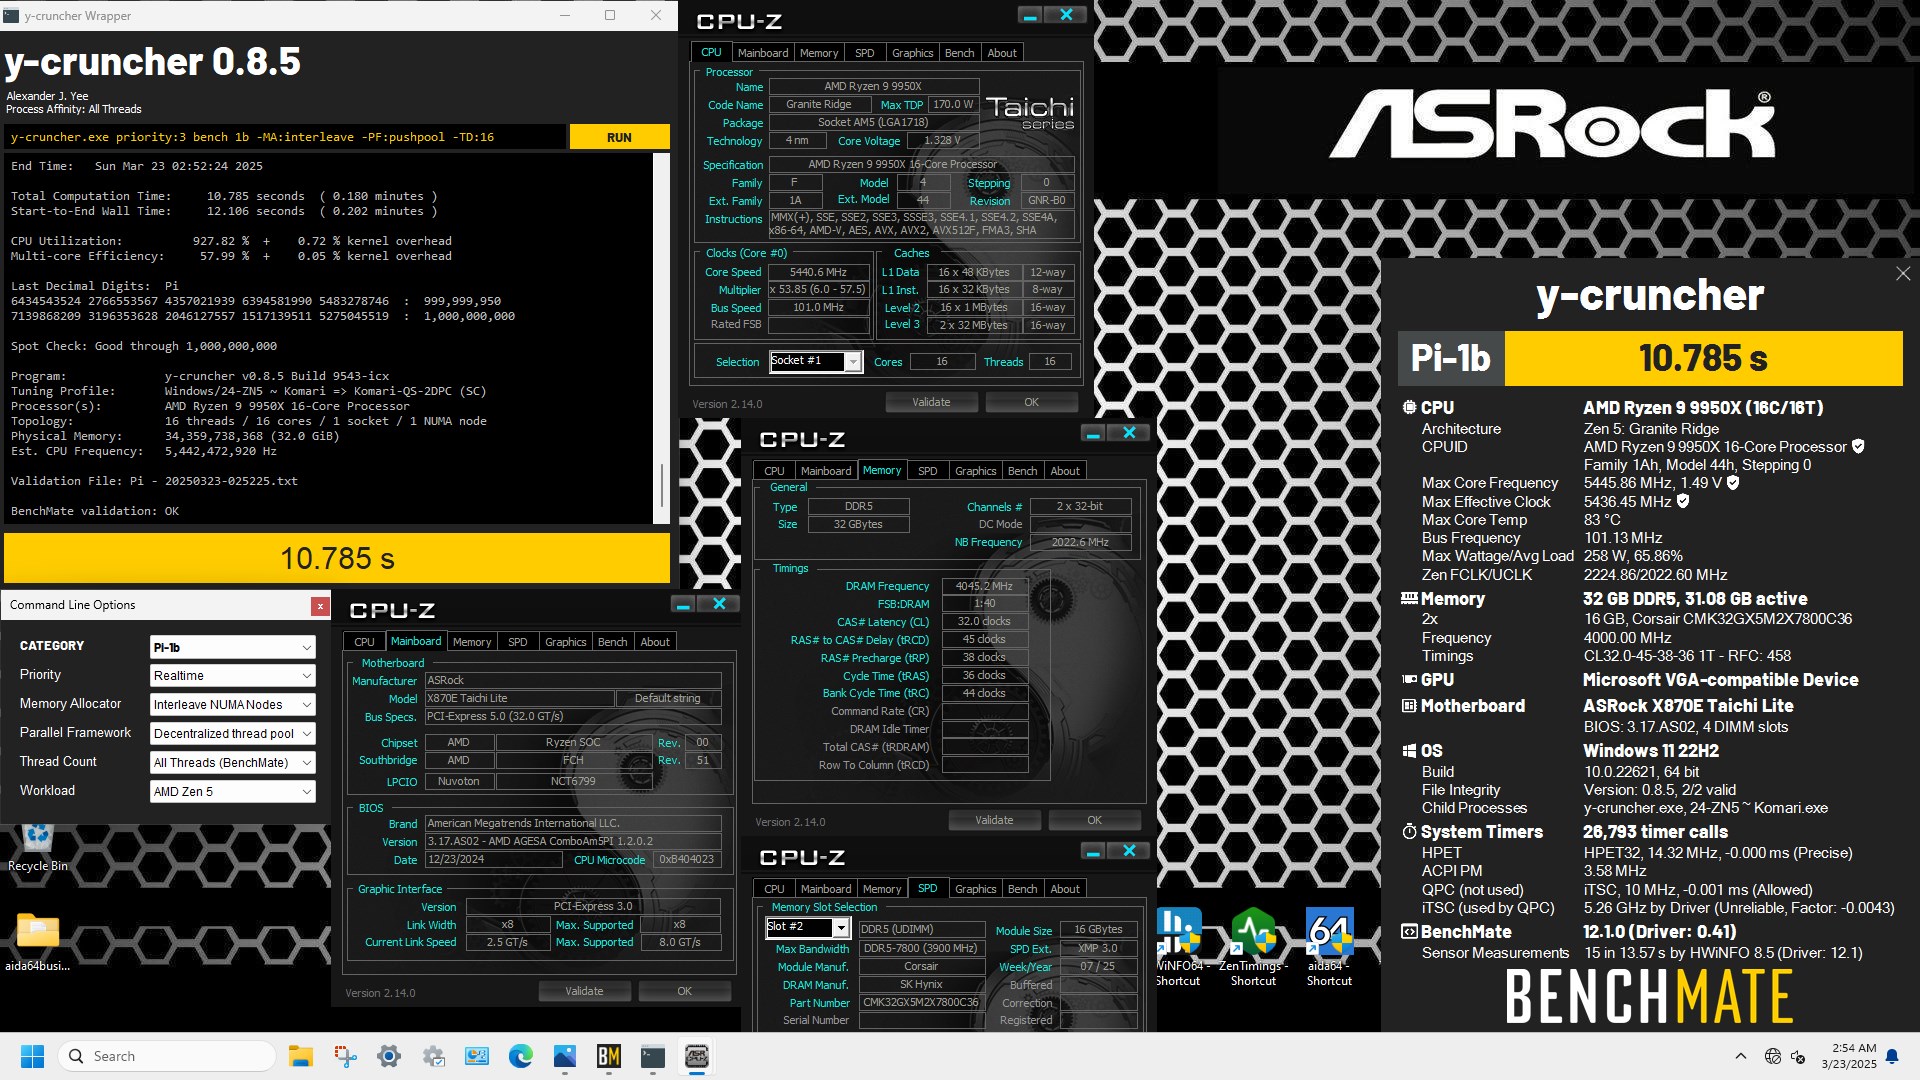Click the CPU chip icon in BenchMate panel

1409,407
